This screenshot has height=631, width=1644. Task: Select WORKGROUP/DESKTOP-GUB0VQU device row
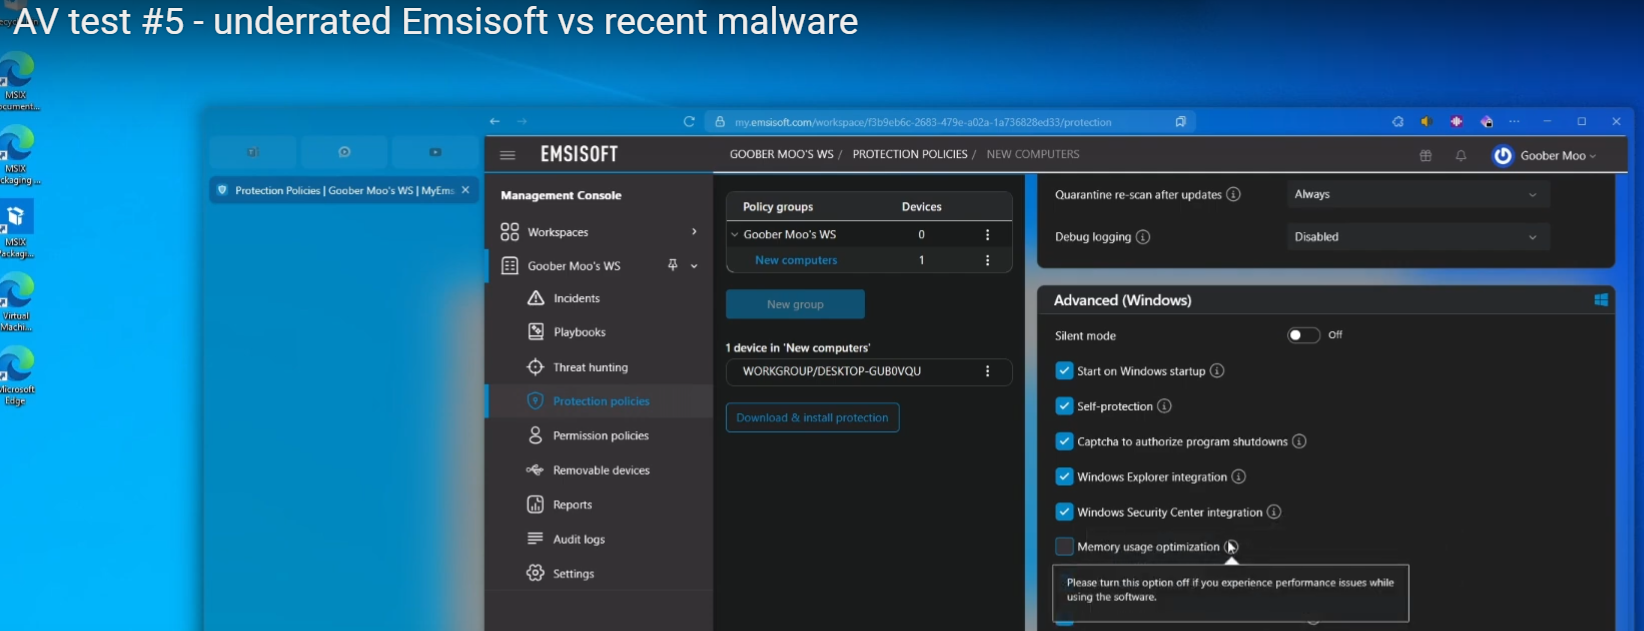point(869,371)
